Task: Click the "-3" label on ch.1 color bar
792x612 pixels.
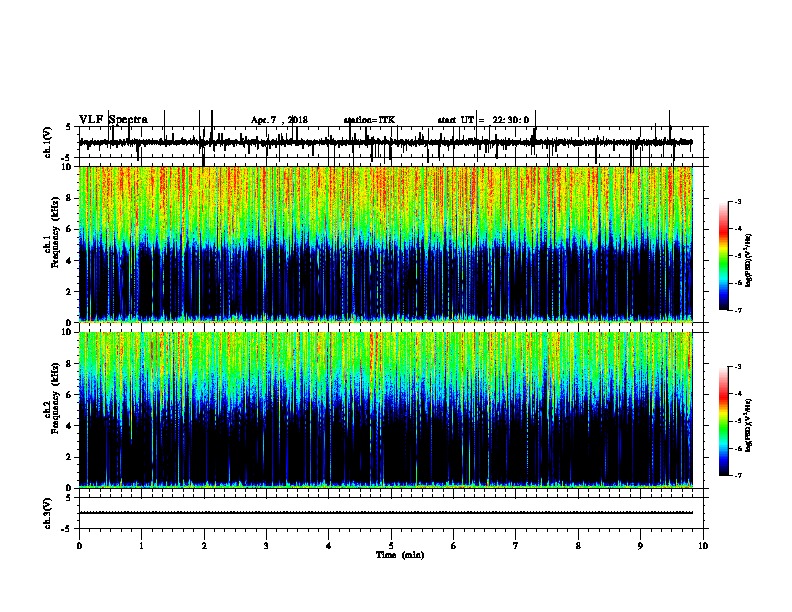Action: click(x=738, y=202)
